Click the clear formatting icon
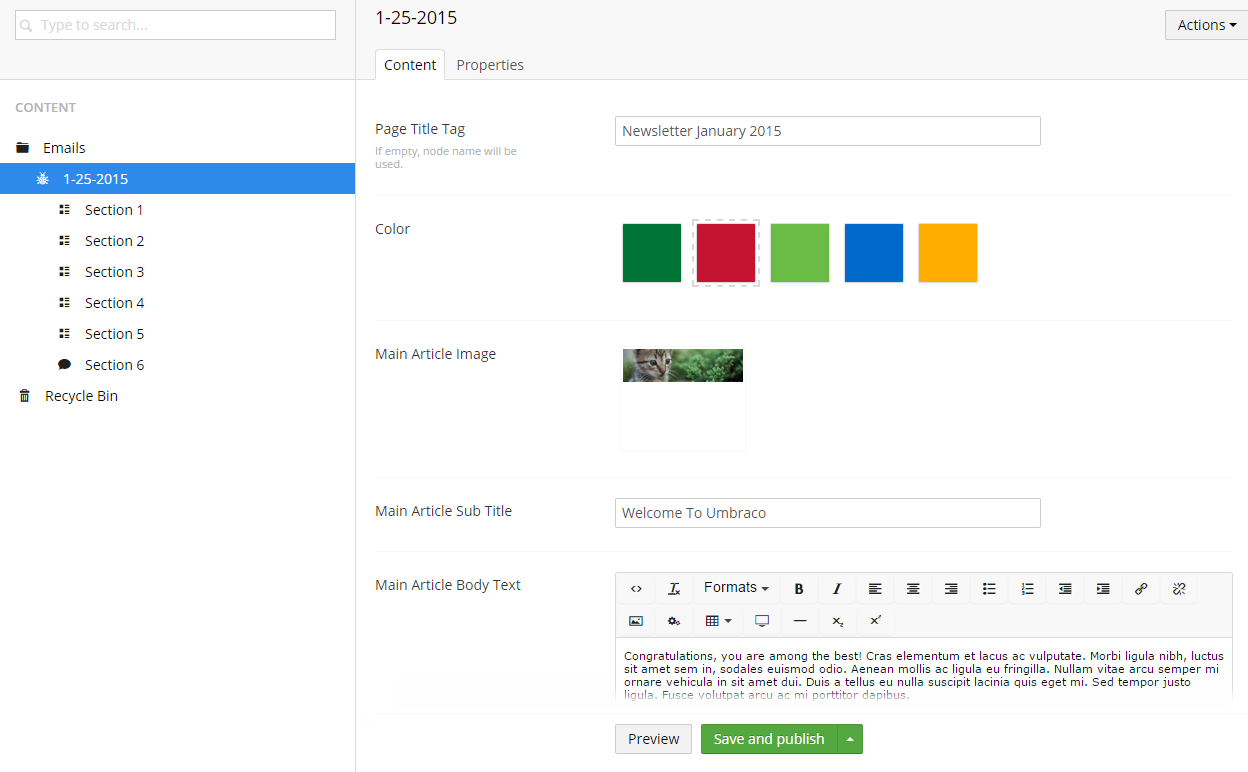This screenshot has height=772, width=1248. click(x=674, y=589)
